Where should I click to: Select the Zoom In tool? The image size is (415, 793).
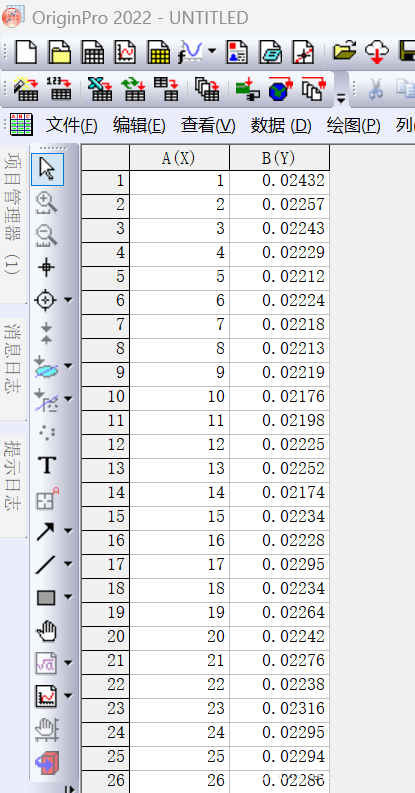point(46,202)
